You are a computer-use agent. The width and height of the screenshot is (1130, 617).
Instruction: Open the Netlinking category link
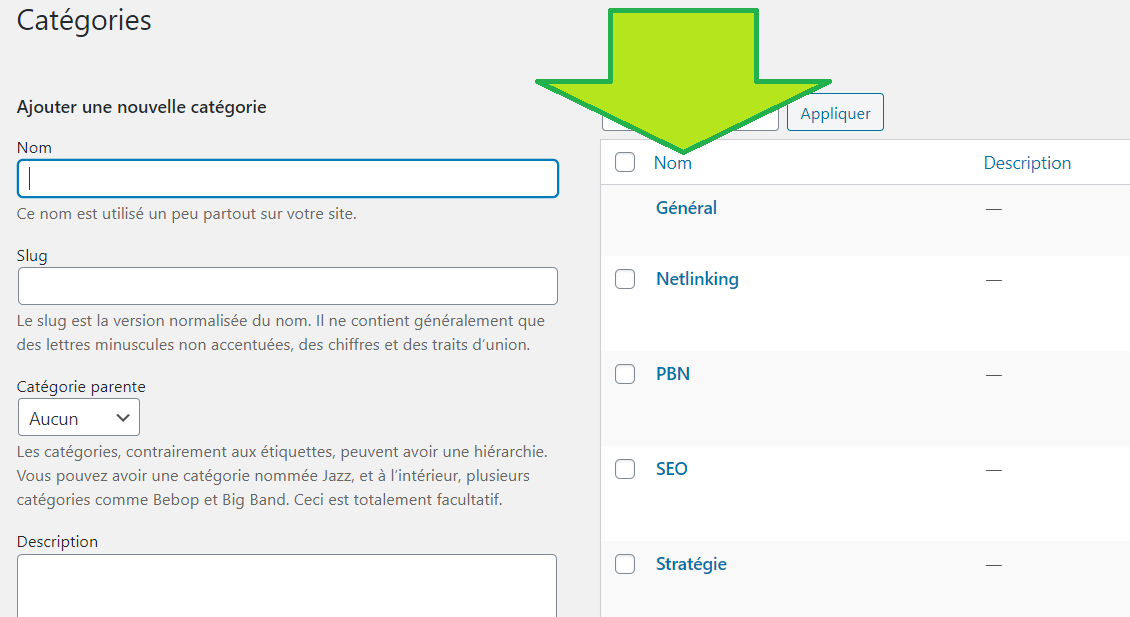coord(697,280)
